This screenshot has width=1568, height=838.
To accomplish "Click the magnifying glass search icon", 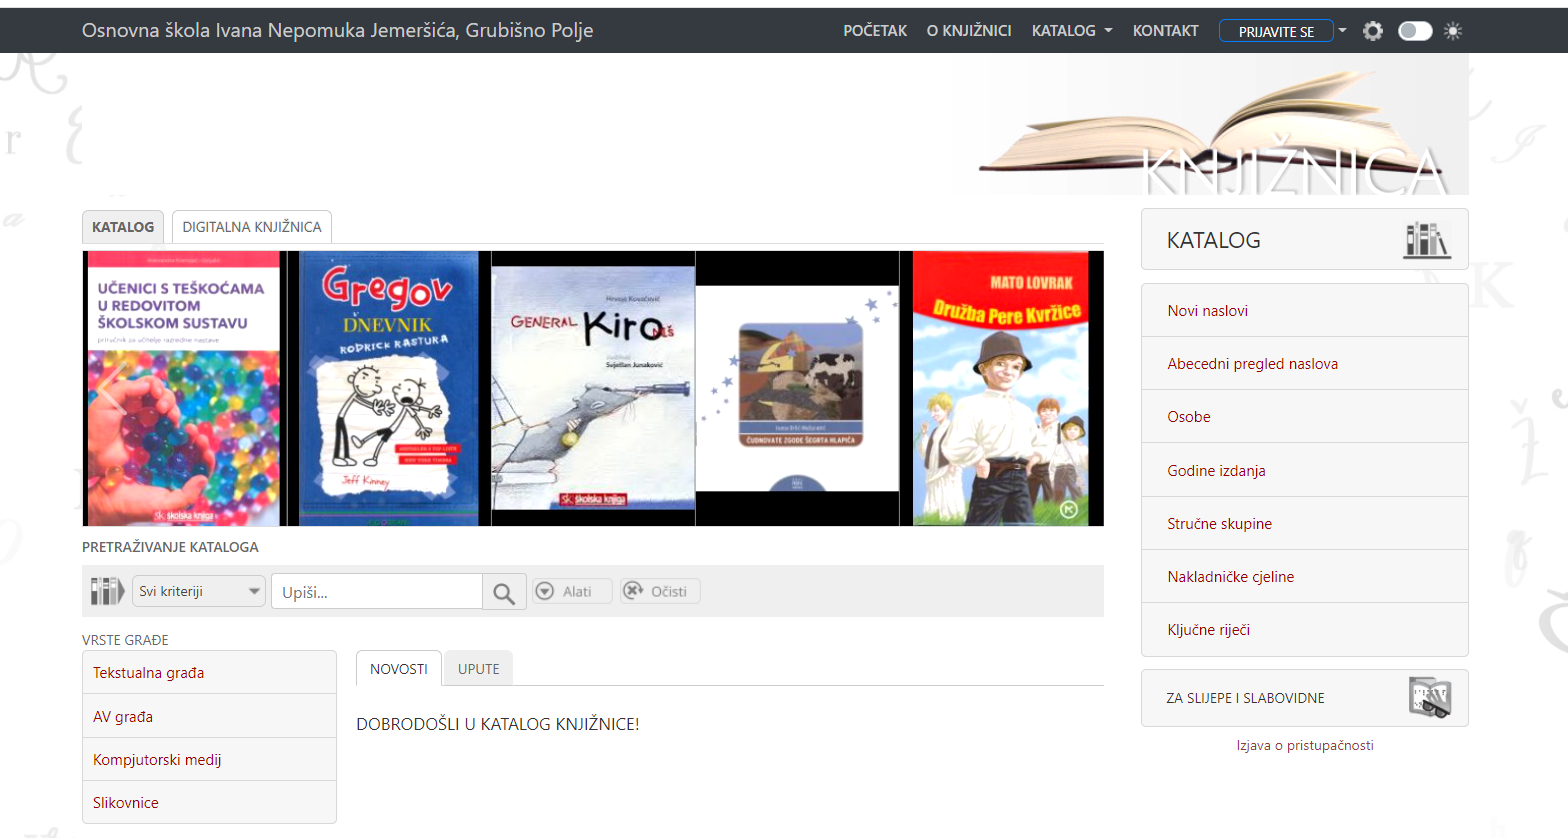I will [504, 592].
